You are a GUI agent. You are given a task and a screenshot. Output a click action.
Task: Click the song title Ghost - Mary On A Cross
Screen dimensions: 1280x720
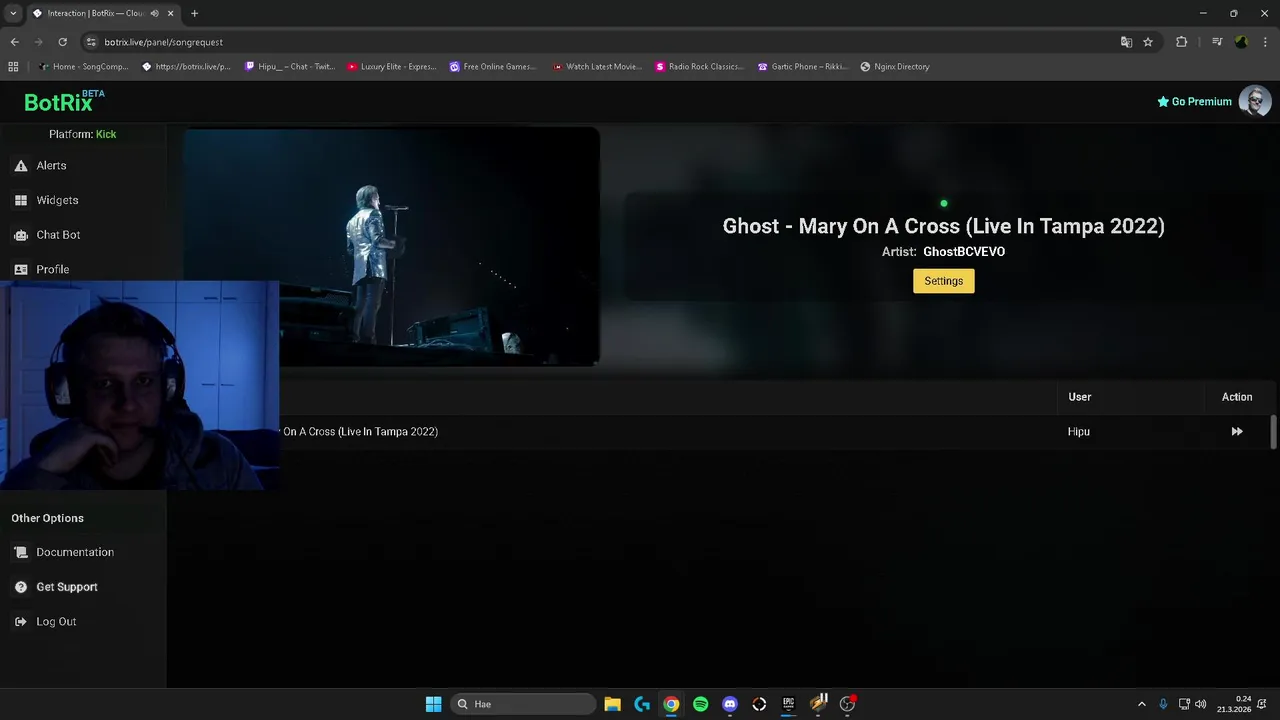943,226
